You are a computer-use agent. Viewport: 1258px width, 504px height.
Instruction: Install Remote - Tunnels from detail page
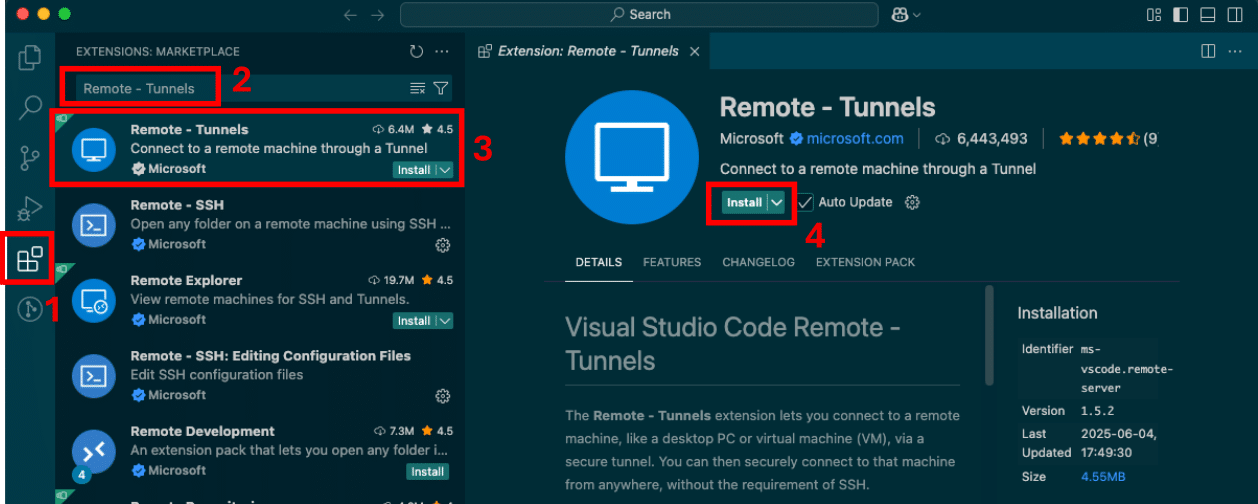point(744,202)
